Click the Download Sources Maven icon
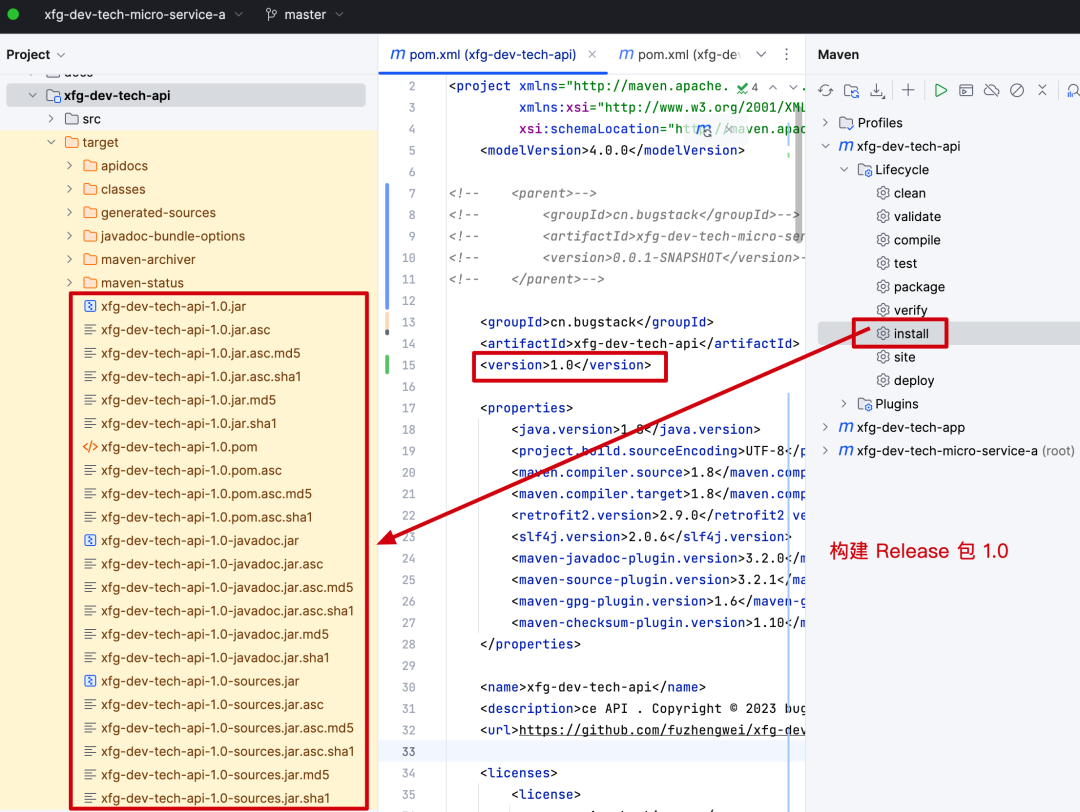 tap(877, 90)
